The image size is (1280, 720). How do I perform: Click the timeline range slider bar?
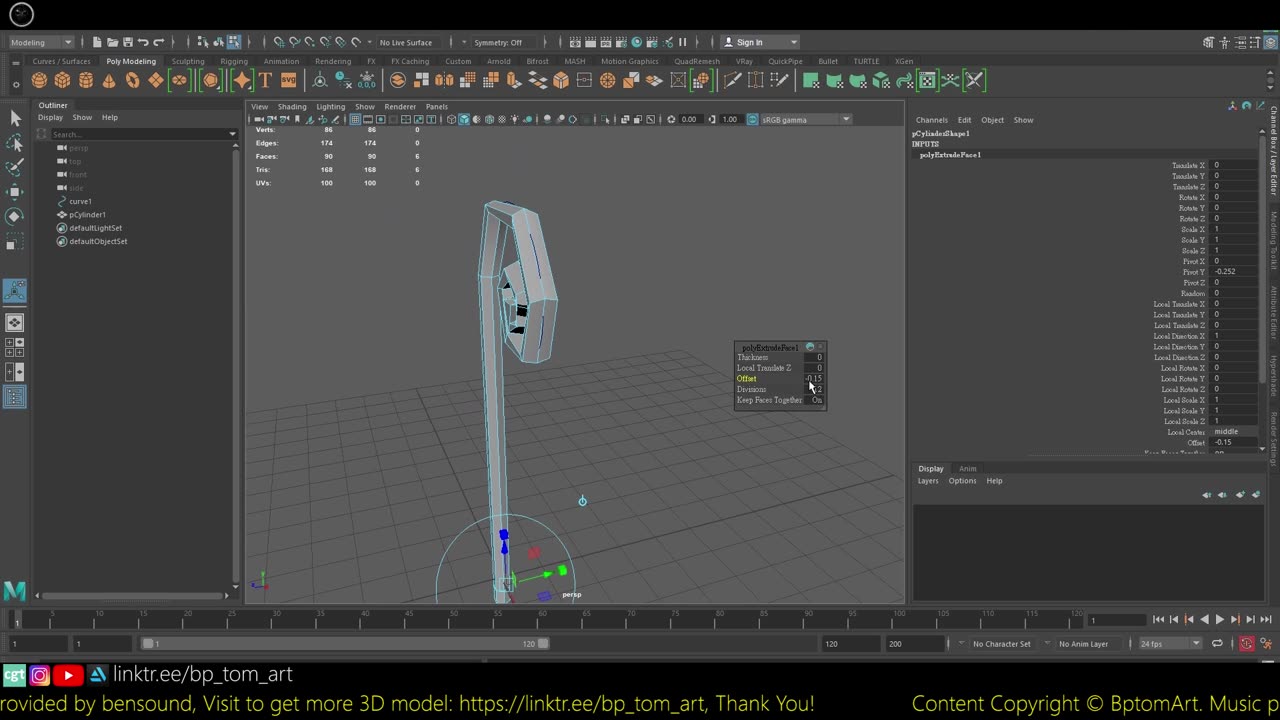pos(345,644)
